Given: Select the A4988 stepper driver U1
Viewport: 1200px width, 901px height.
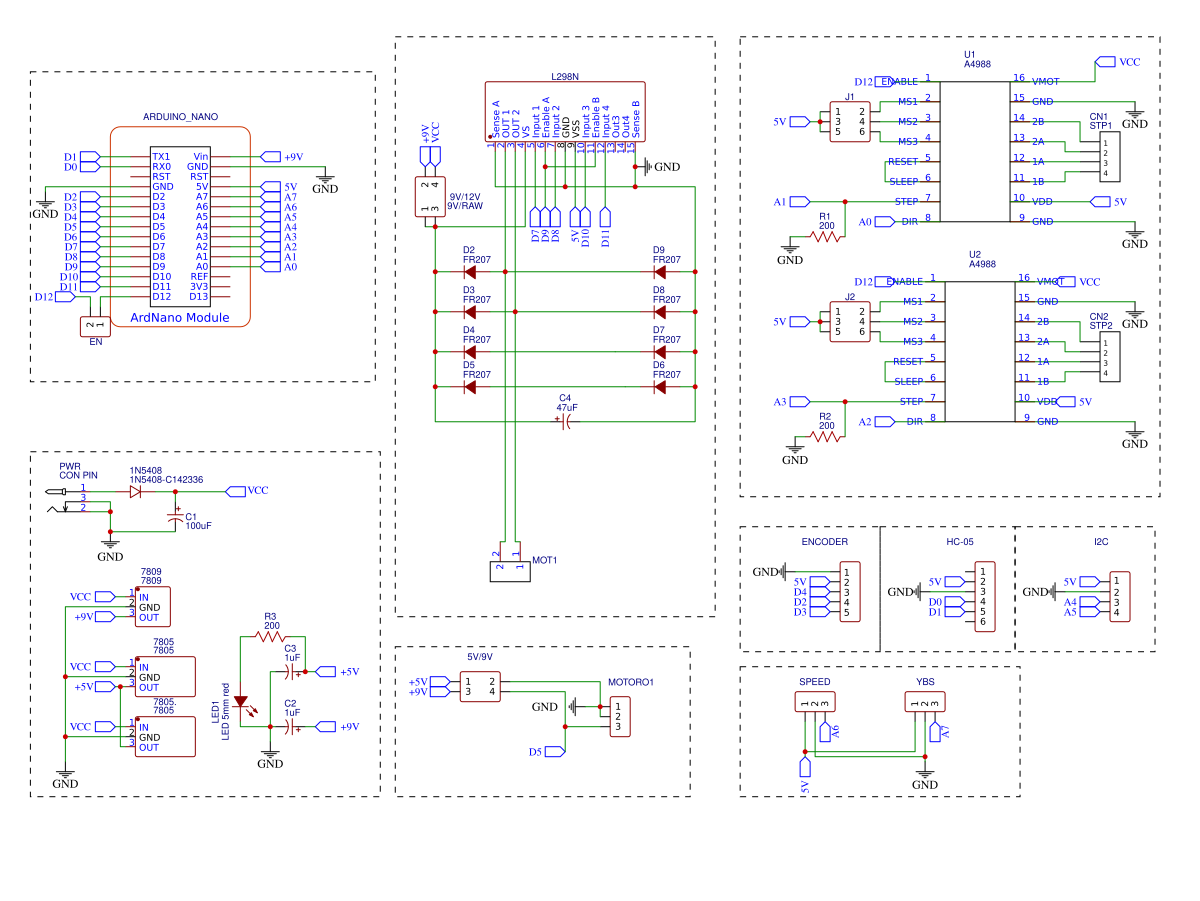Looking at the screenshot, I should tap(975, 150).
